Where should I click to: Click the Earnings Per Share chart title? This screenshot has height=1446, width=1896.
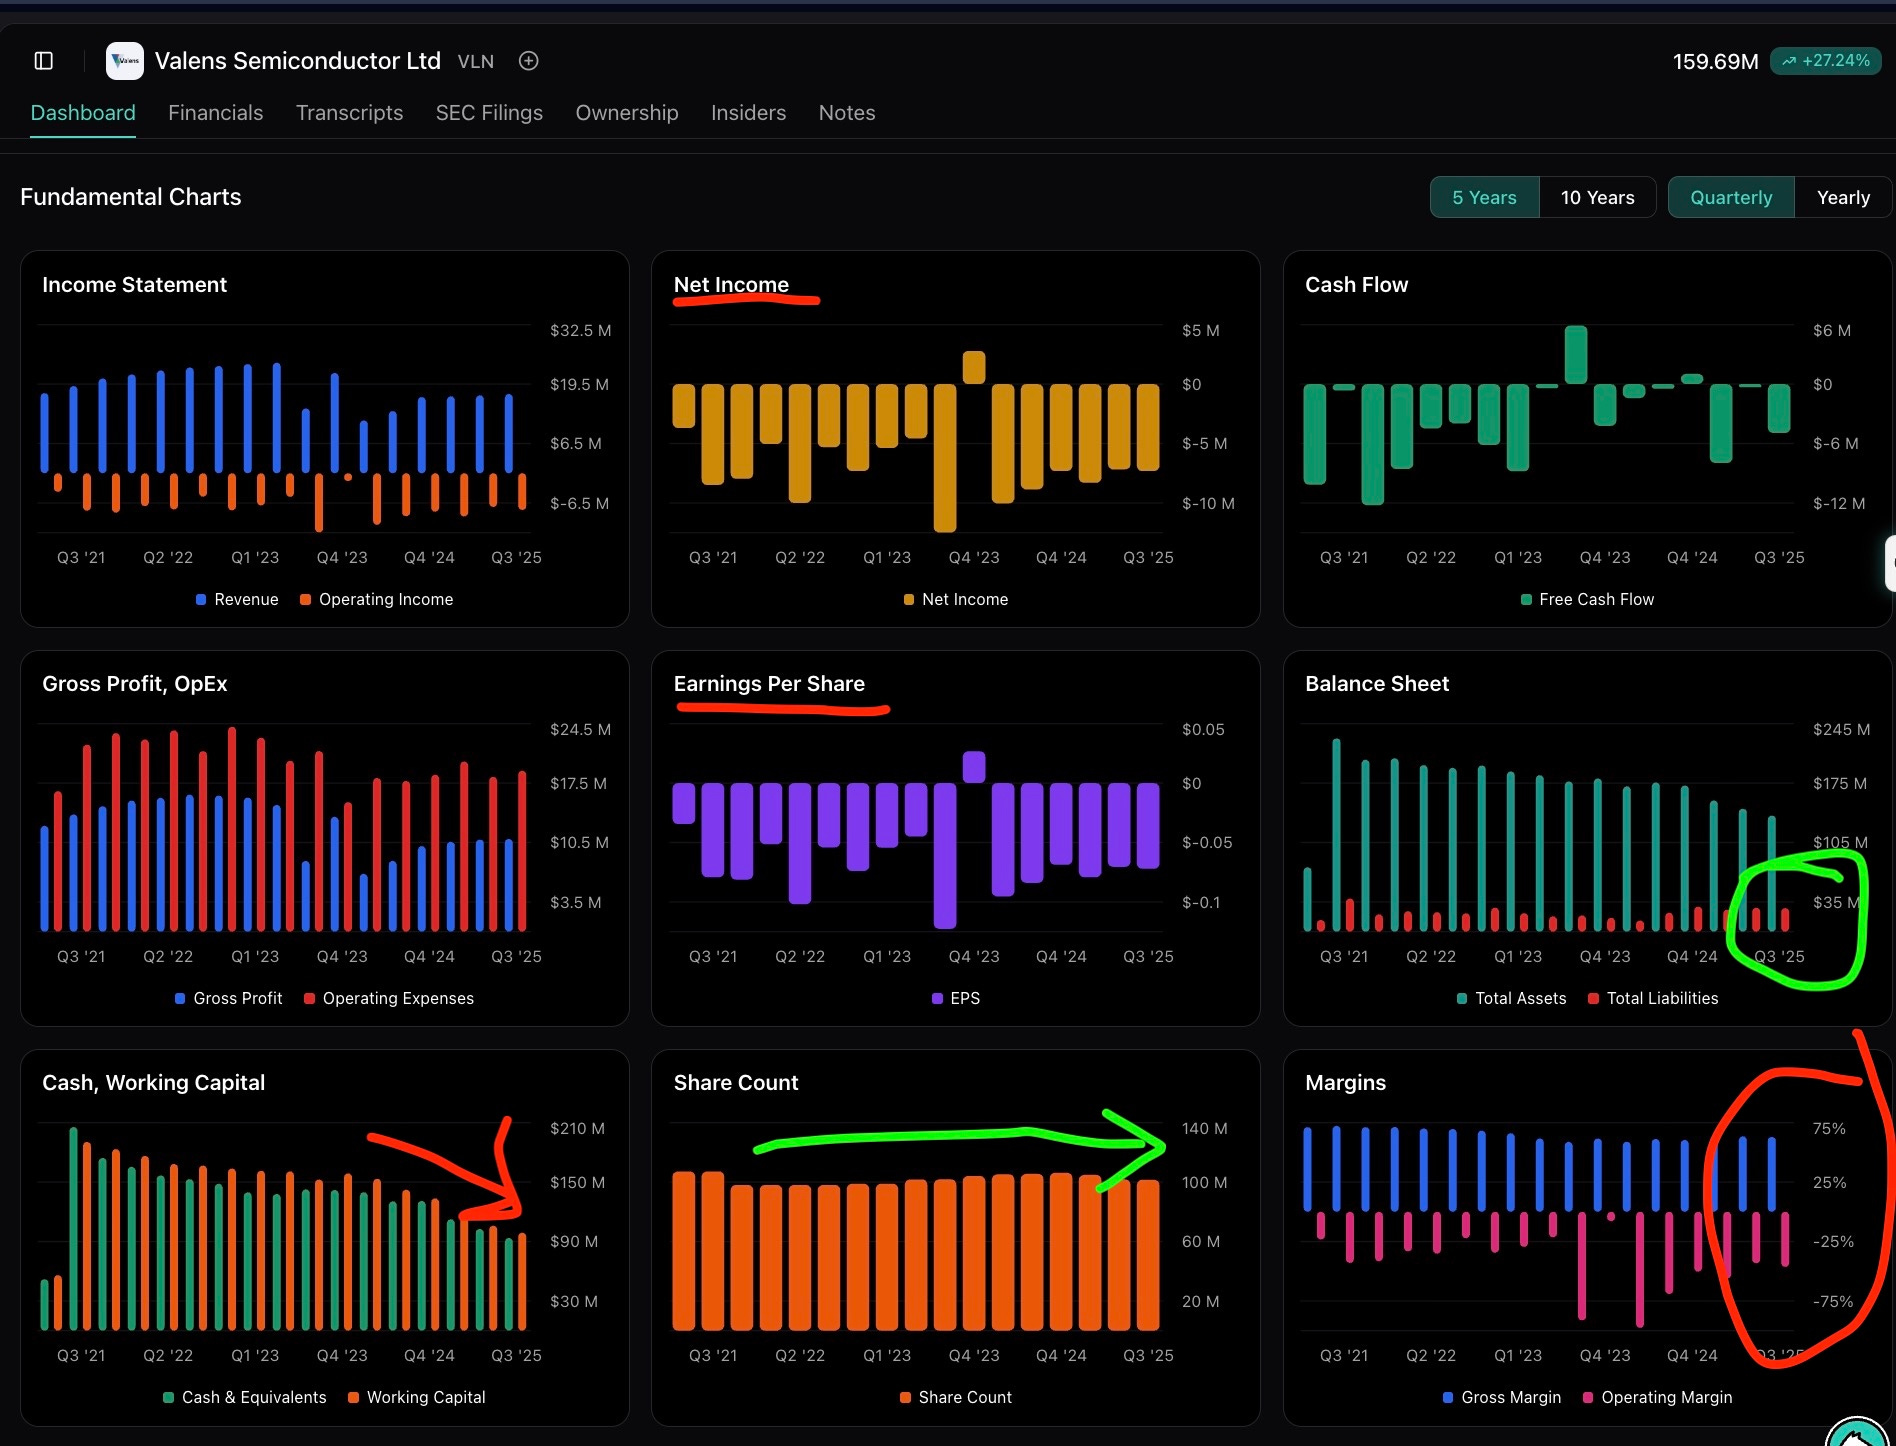pos(769,684)
